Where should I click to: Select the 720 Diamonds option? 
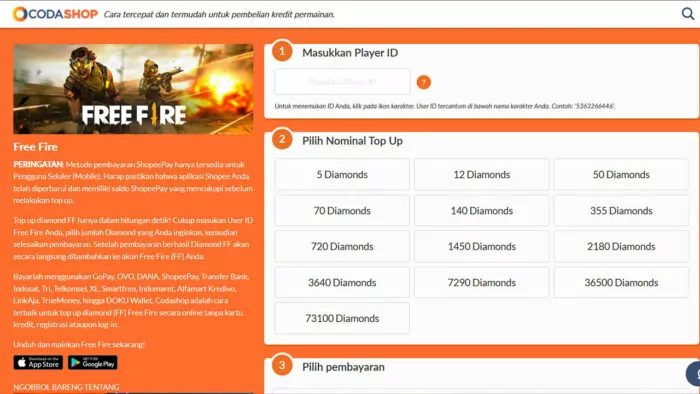[342, 246]
